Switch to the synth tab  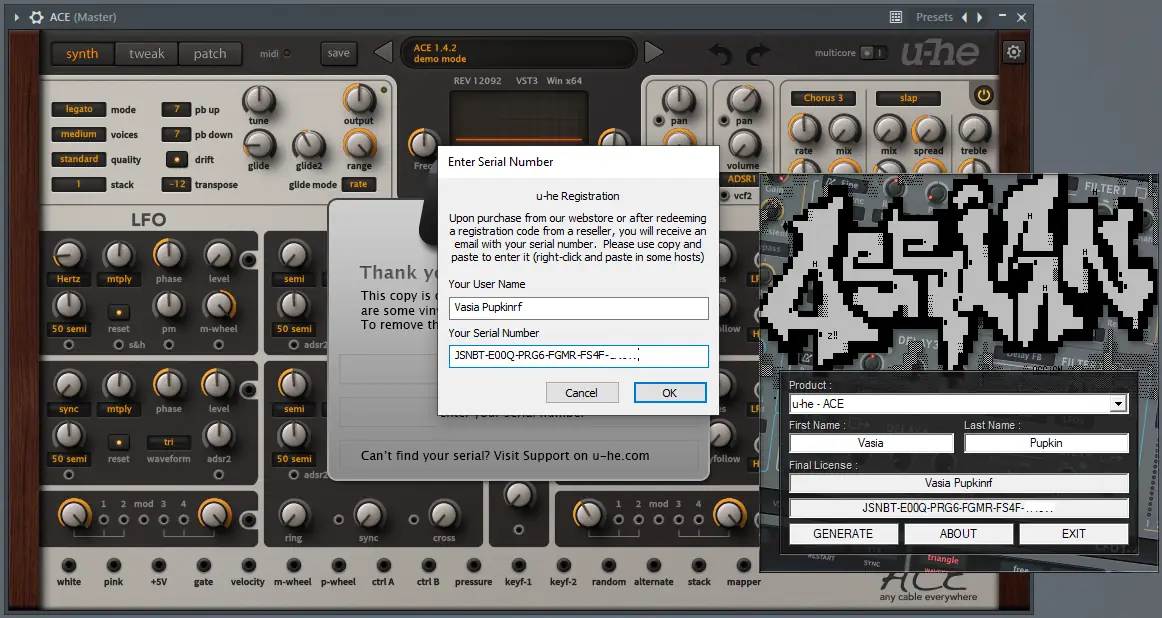tap(82, 53)
